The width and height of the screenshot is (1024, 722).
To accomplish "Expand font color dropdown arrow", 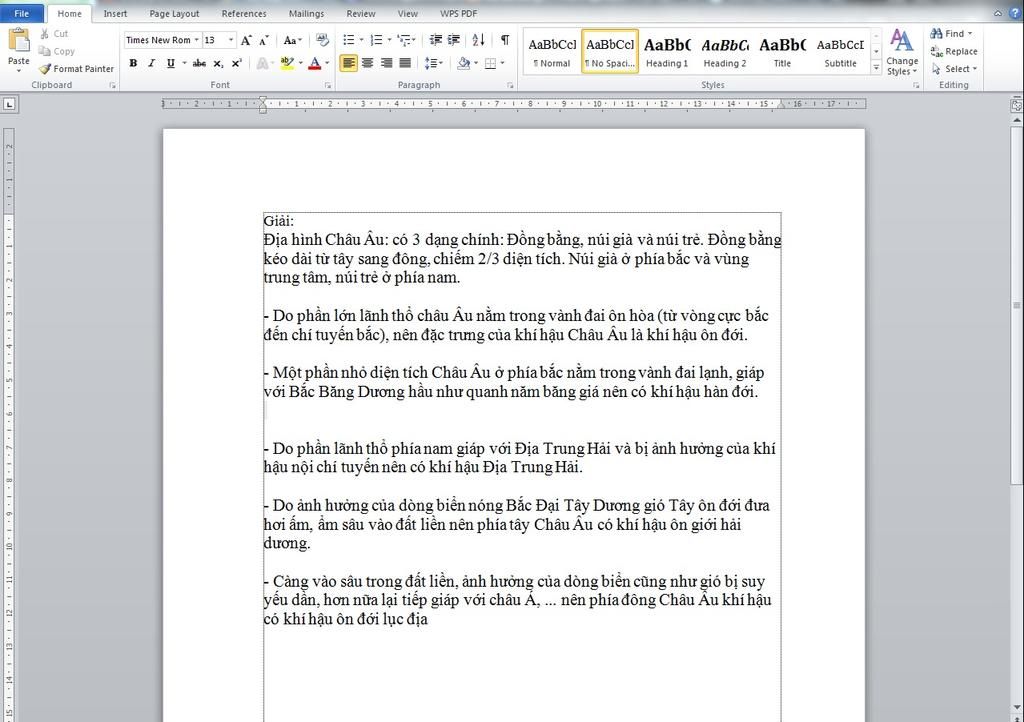I will (327, 63).
